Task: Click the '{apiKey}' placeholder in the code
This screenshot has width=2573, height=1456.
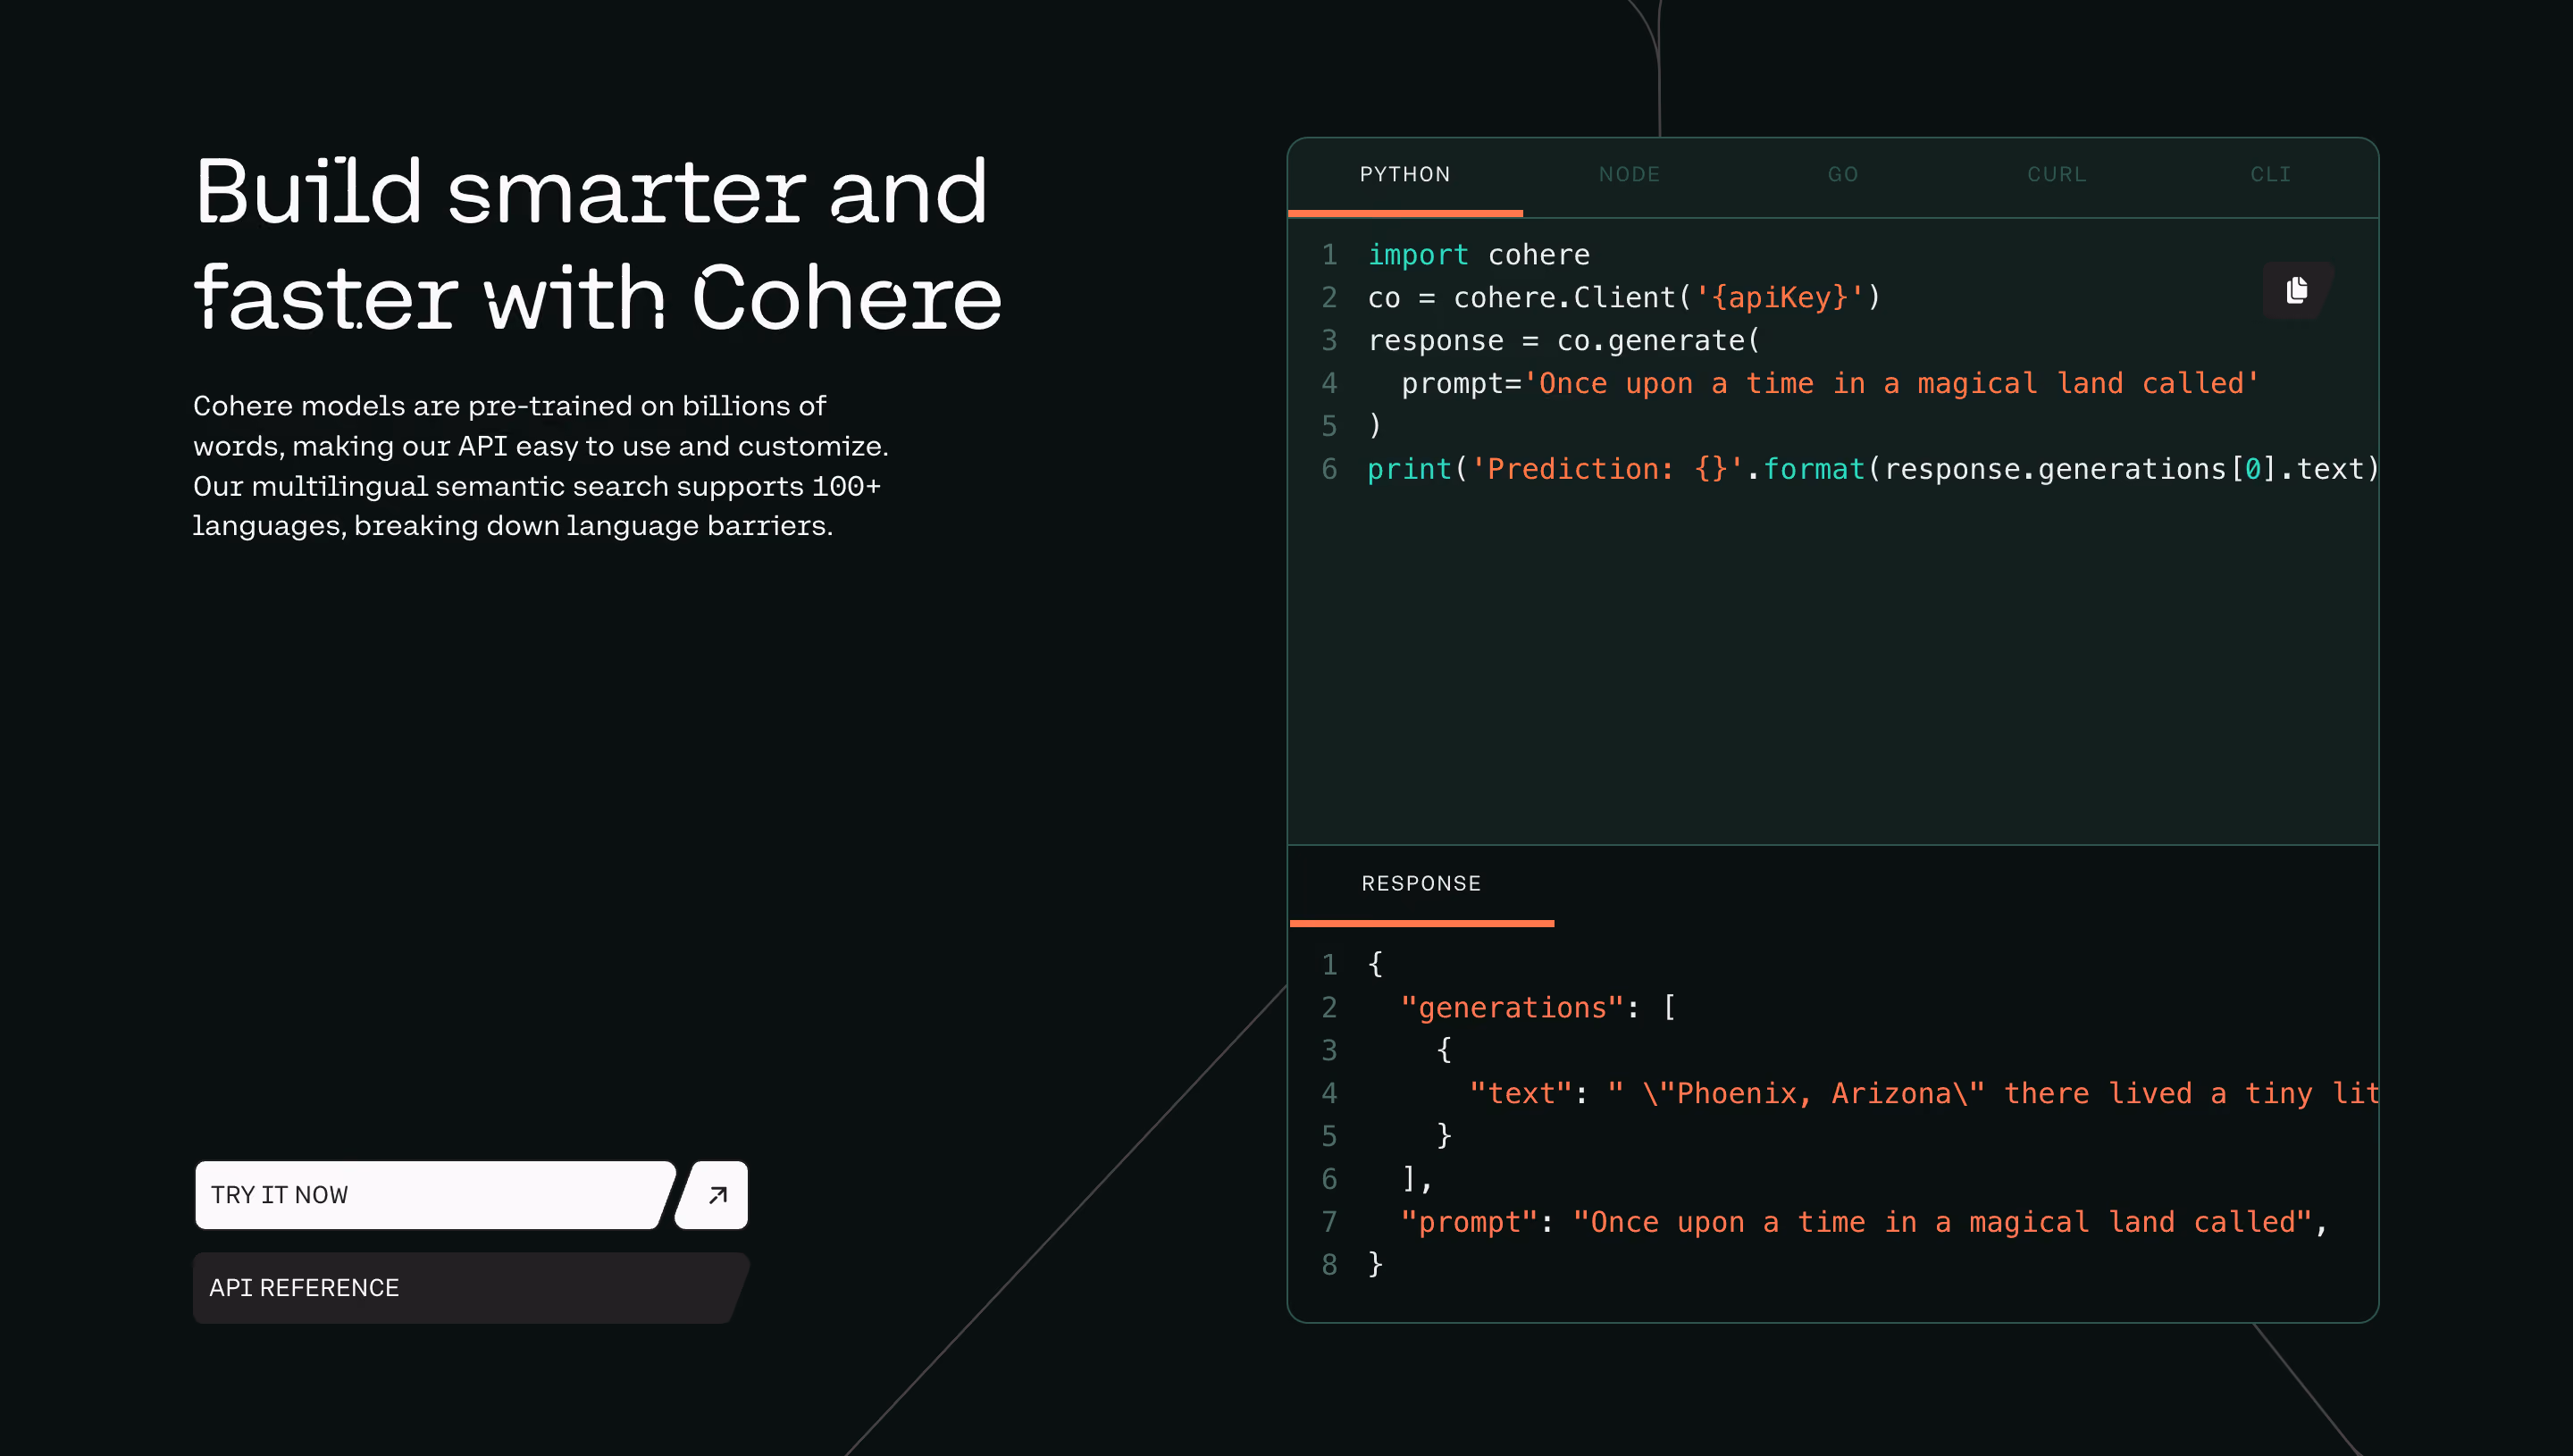Action: [x=1779, y=298]
